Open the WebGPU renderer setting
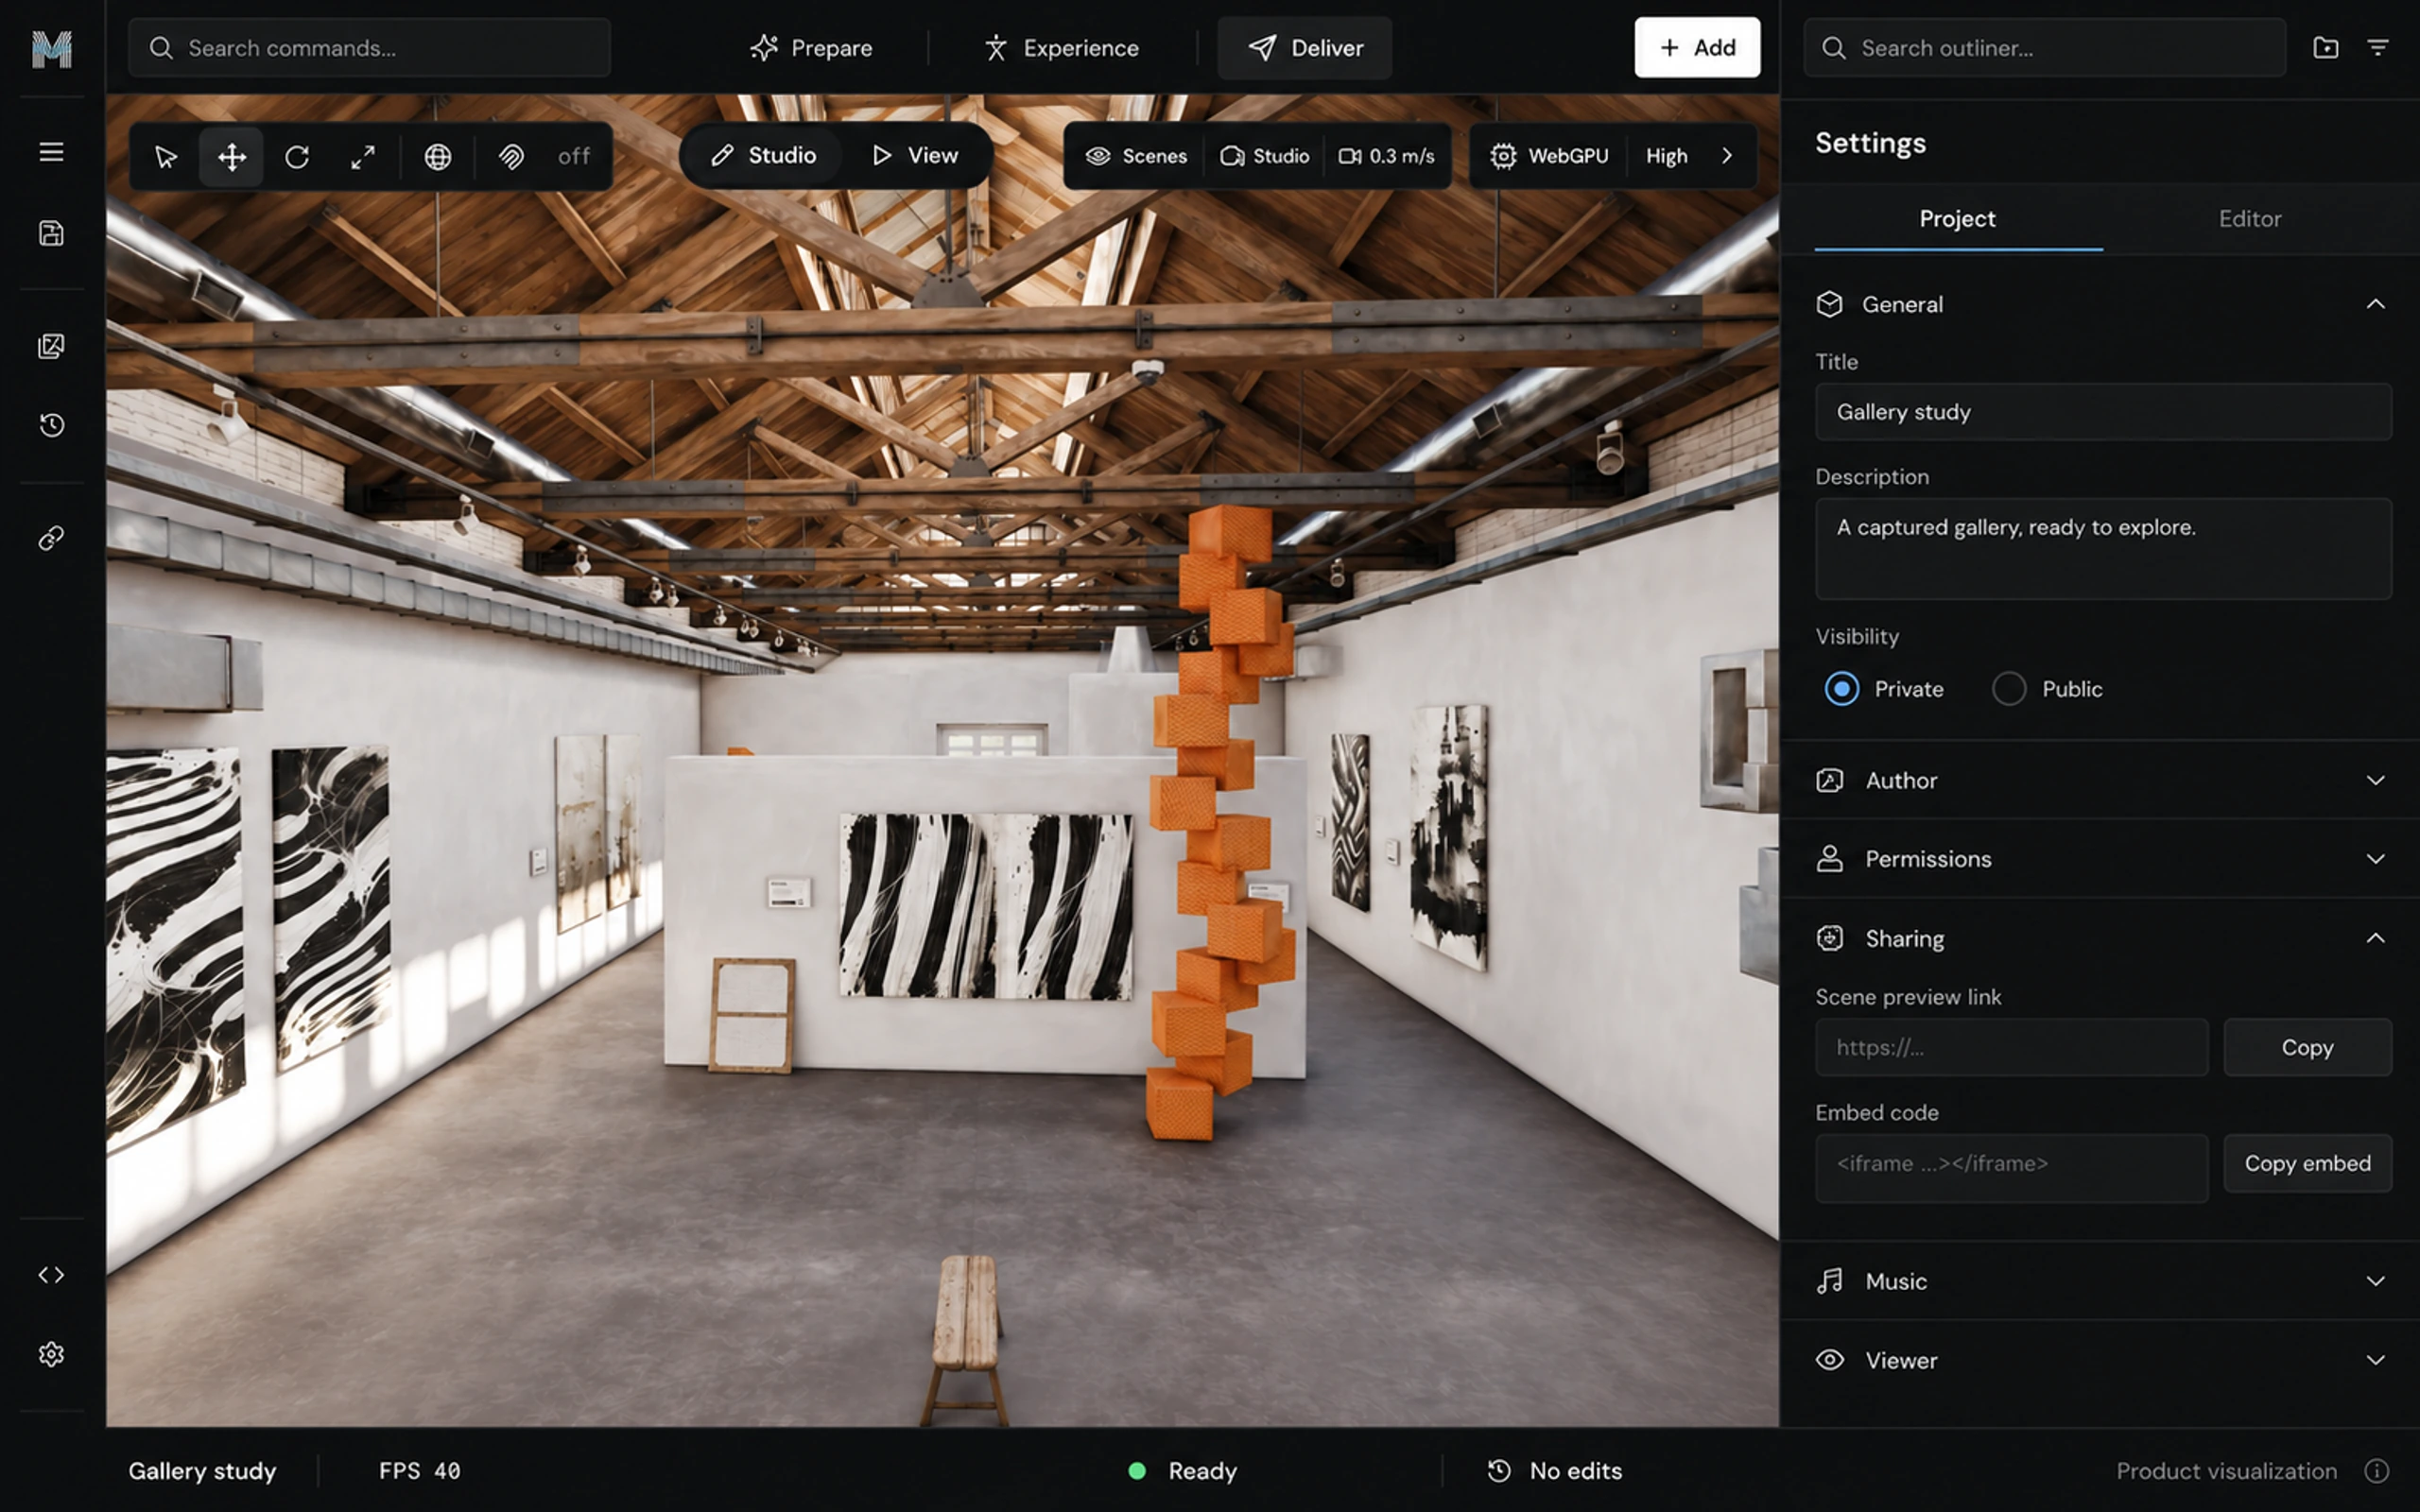Image resolution: width=2420 pixels, height=1512 pixels. [1550, 156]
